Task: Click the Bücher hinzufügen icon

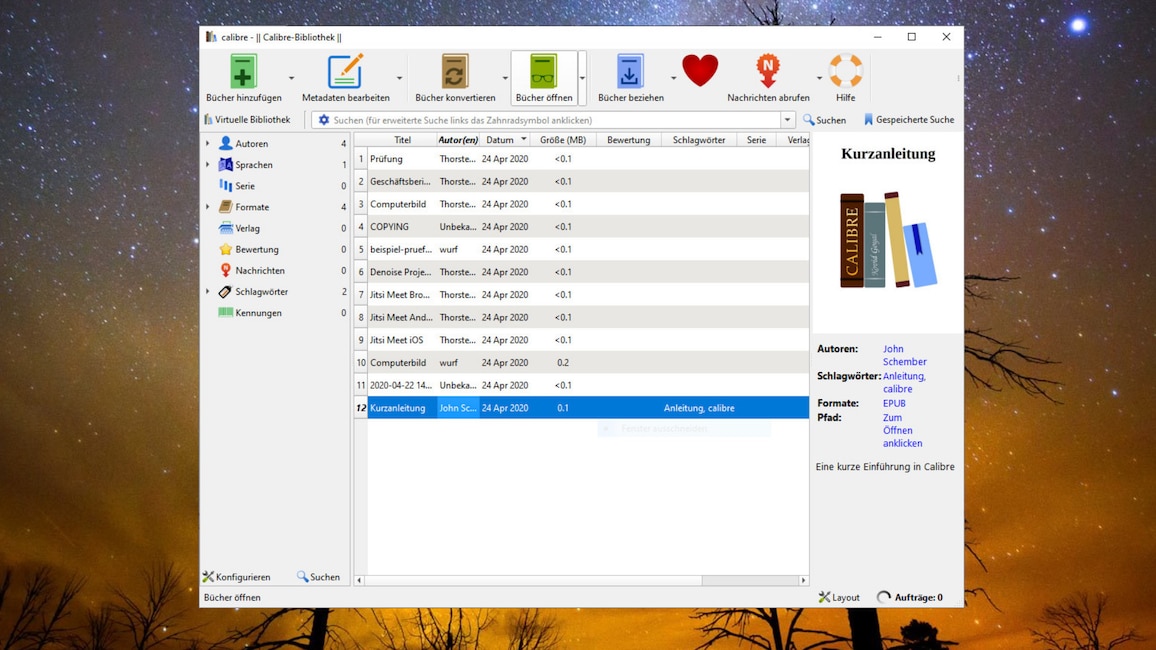Action: pyautogui.click(x=243, y=71)
